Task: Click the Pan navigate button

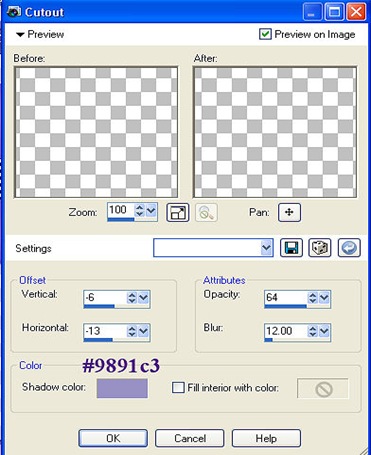Action: click(x=289, y=212)
